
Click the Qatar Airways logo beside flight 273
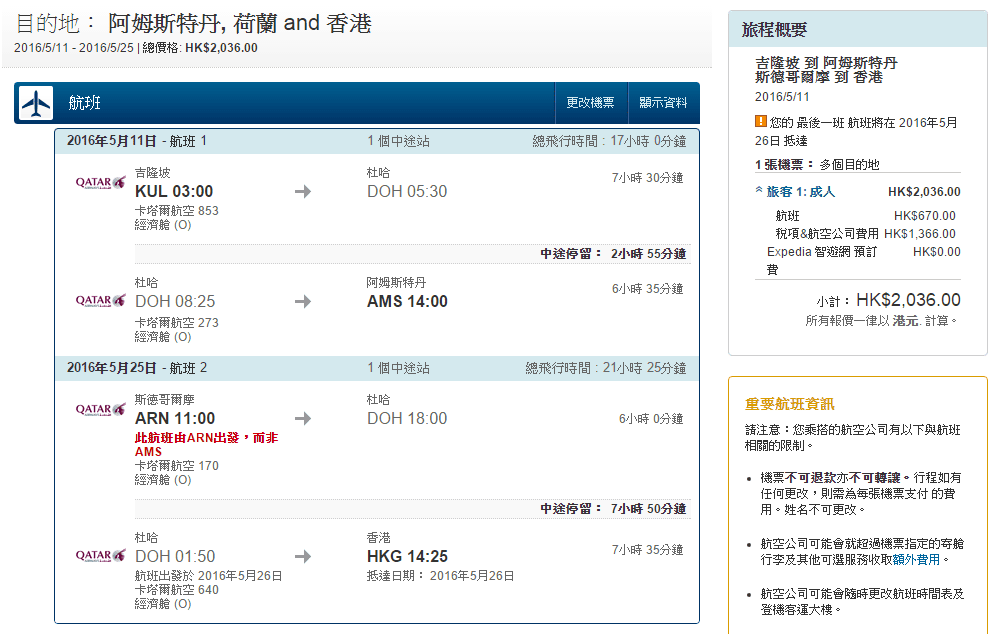tap(101, 300)
